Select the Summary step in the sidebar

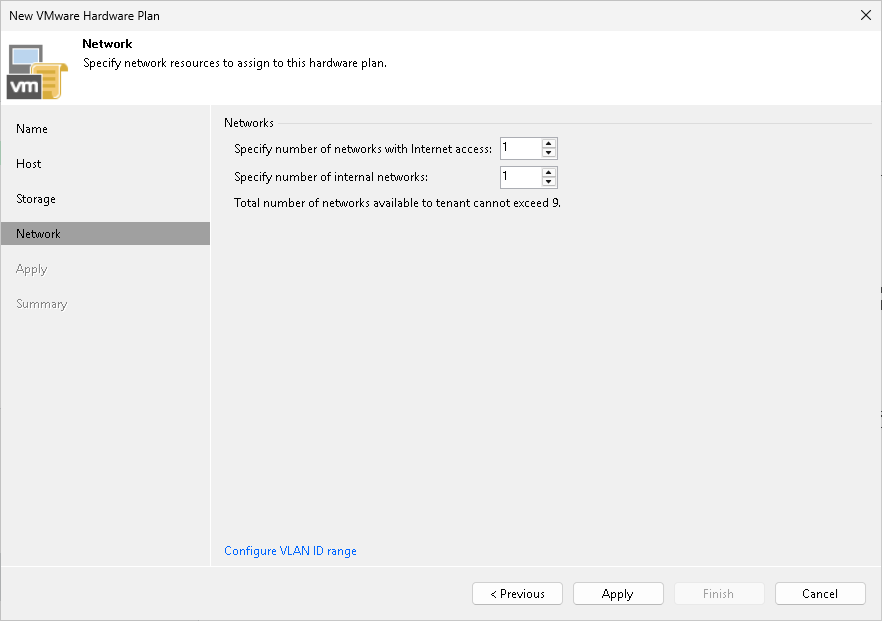tap(41, 303)
